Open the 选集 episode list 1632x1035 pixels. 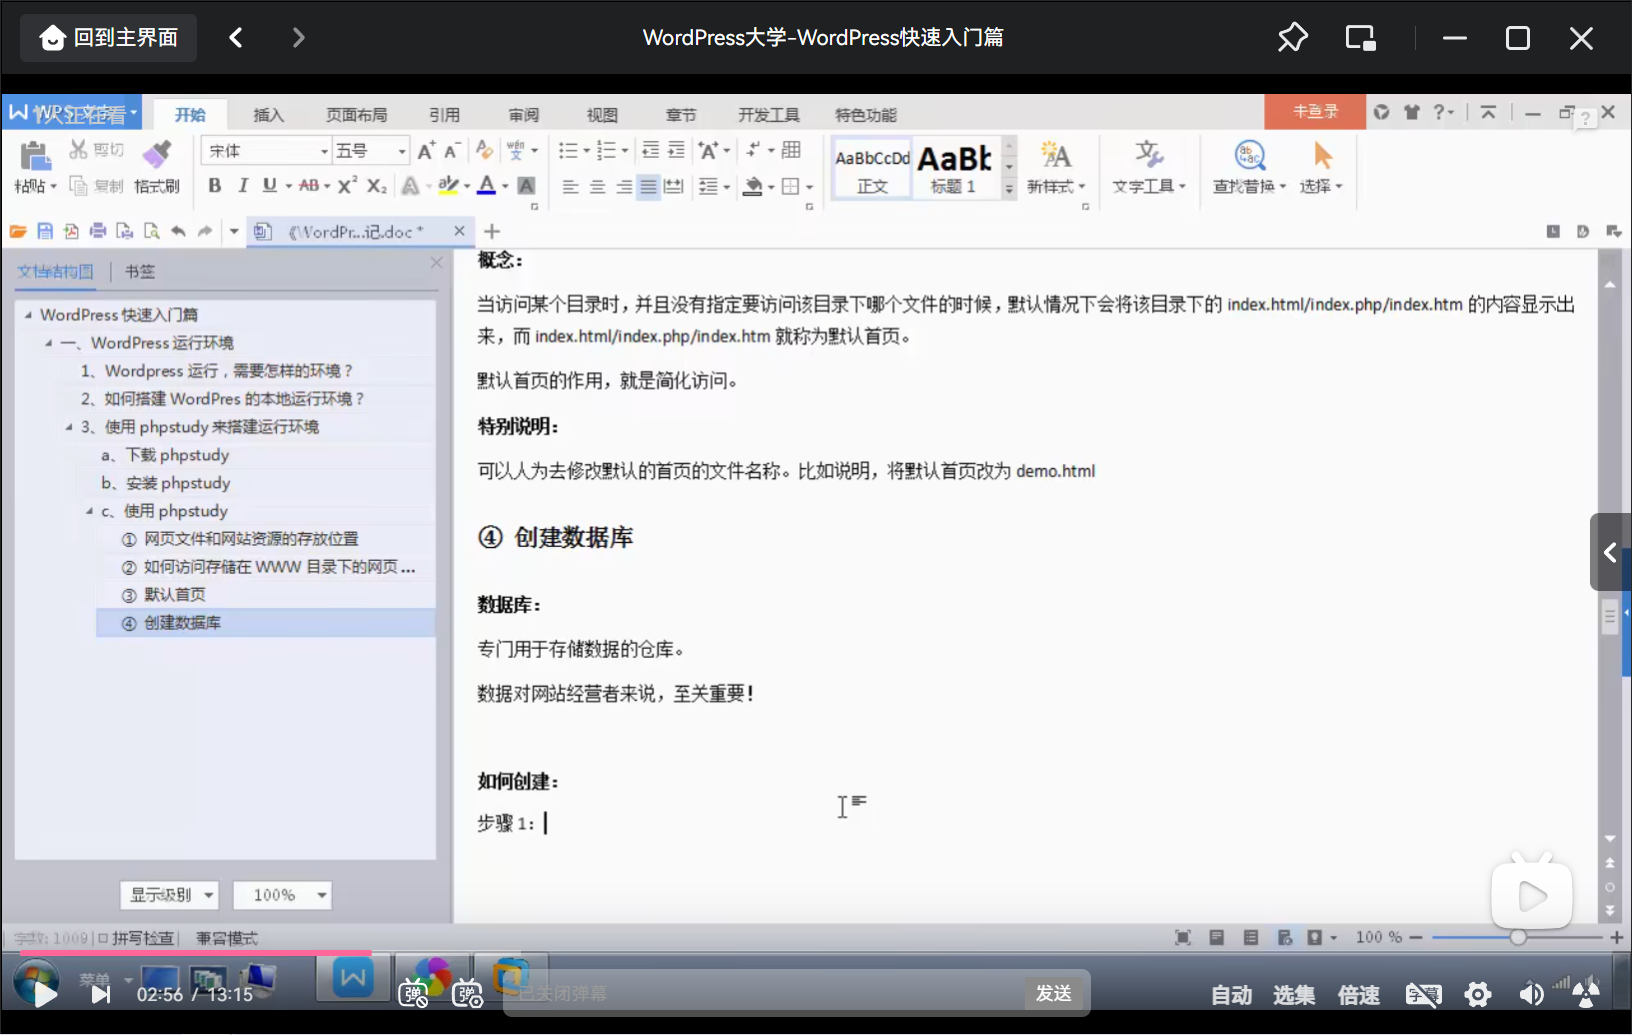tap(1294, 995)
